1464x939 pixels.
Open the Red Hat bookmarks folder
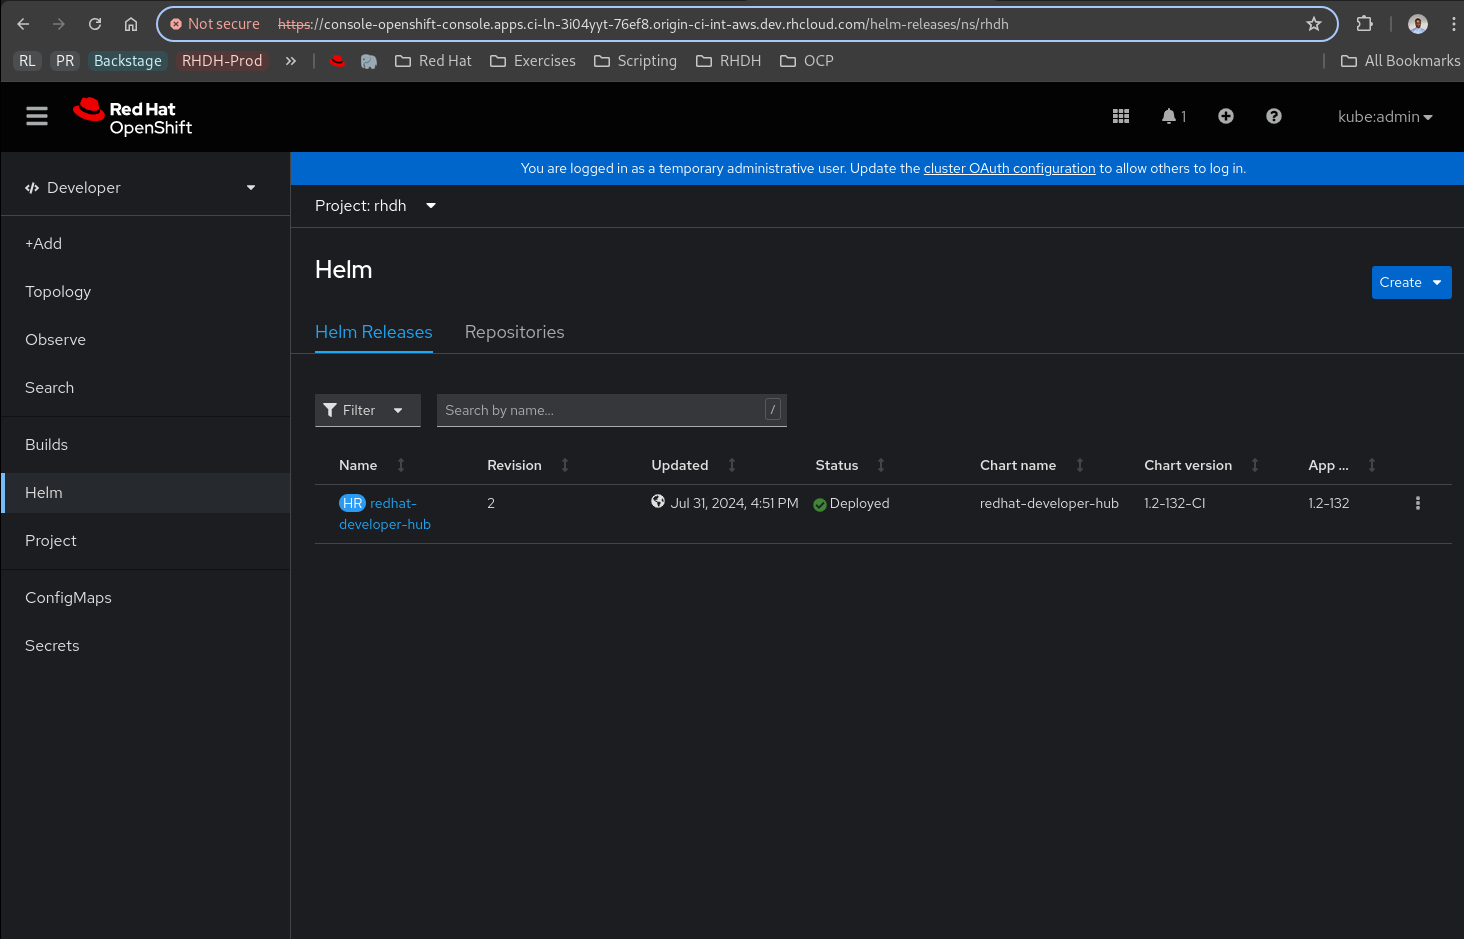click(x=433, y=61)
